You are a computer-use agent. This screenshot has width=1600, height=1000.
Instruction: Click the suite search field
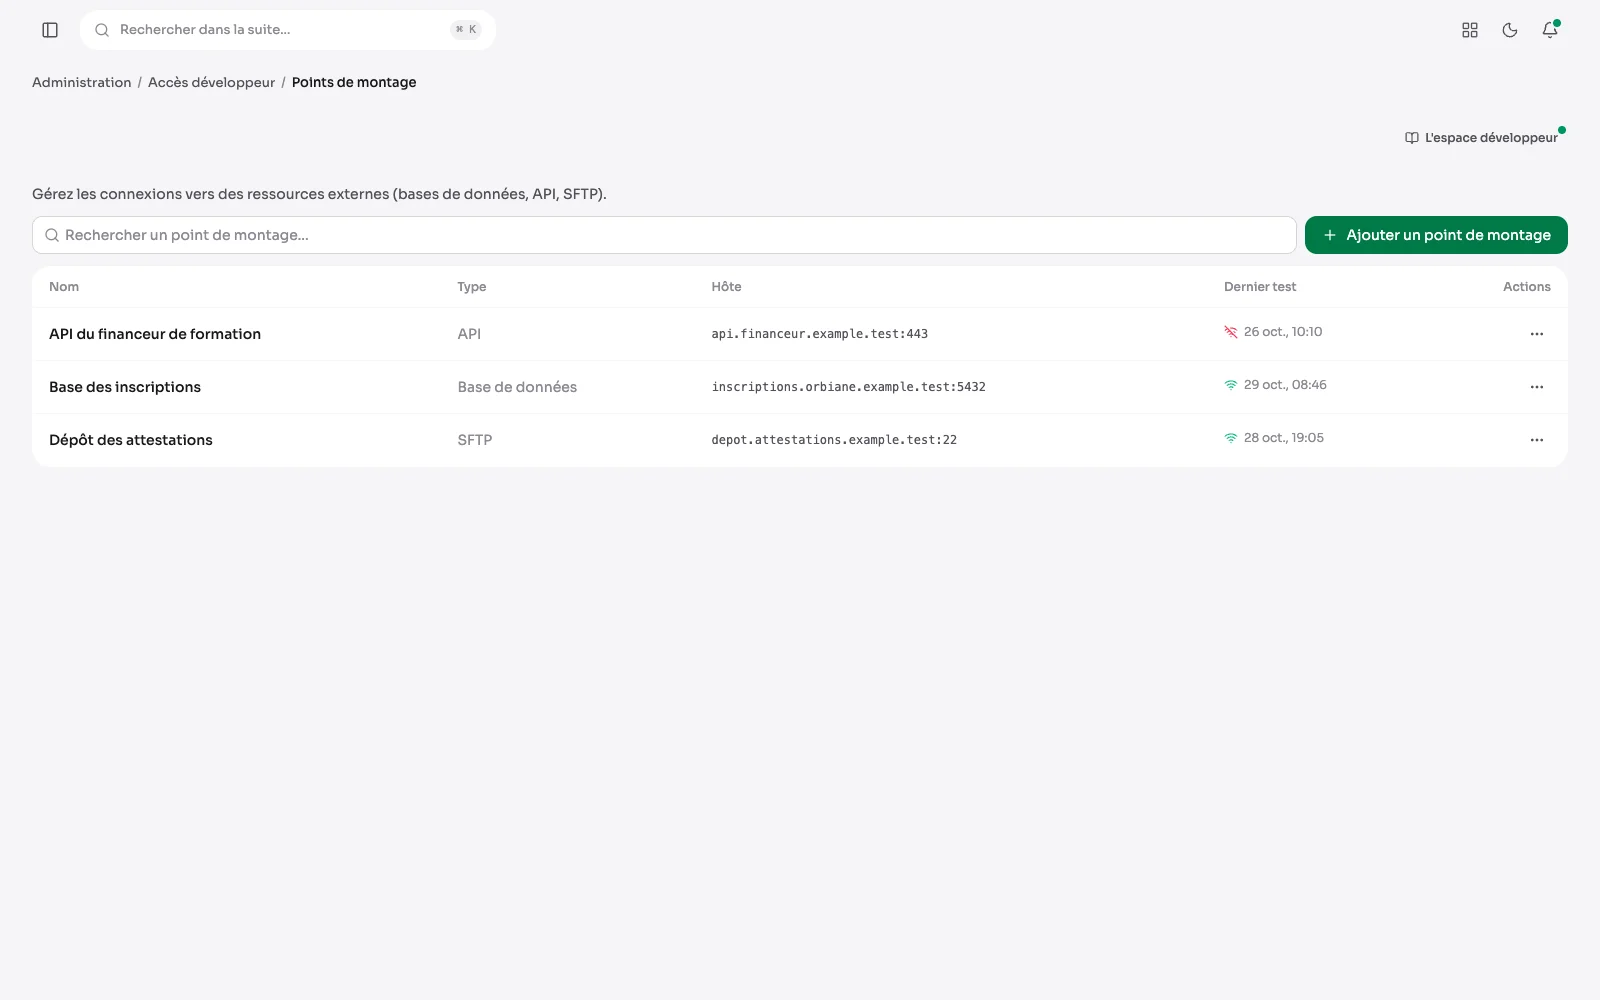(x=288, y=30)
